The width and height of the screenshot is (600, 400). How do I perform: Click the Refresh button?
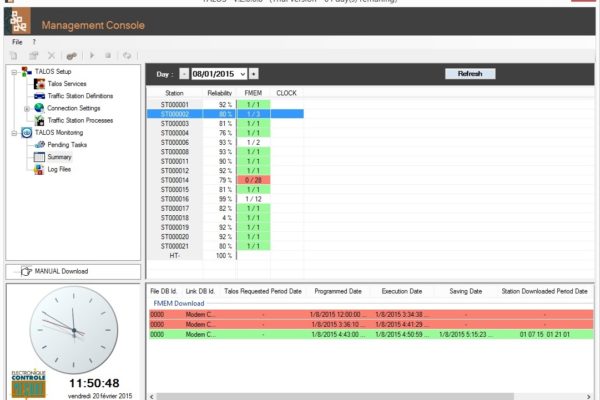[470, 73]
